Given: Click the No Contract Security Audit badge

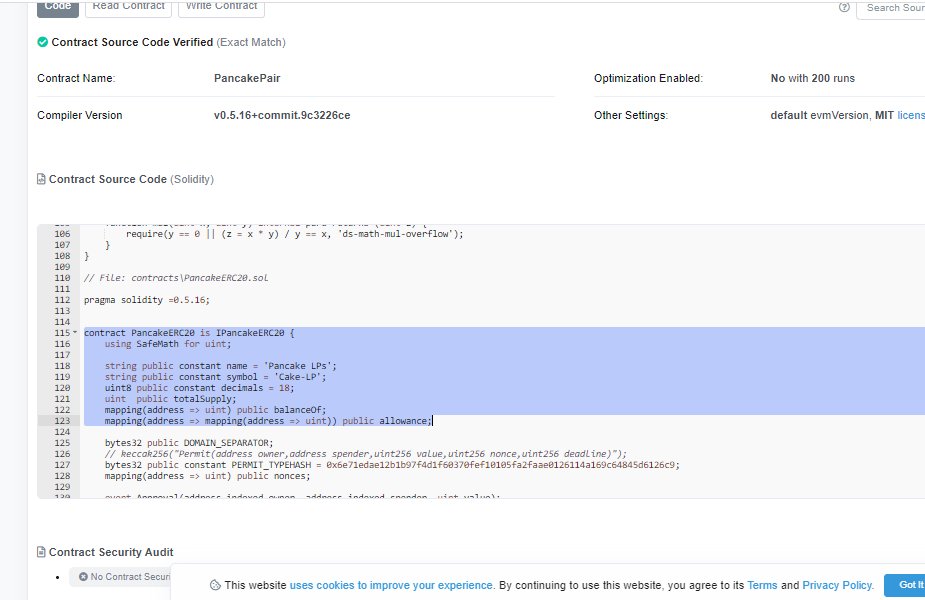Looking at the screenshot, I should click(x=120, y=576).
